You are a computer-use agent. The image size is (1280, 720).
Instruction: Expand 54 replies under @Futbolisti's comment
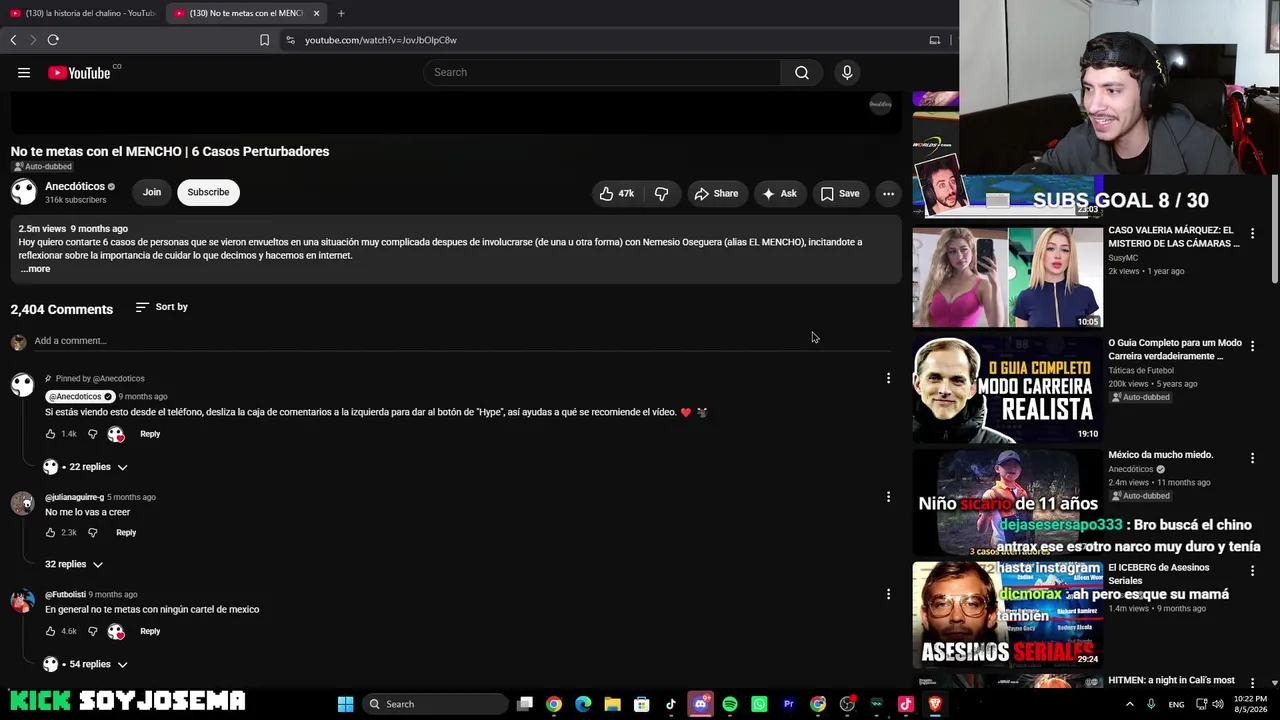tap(86, 664)
